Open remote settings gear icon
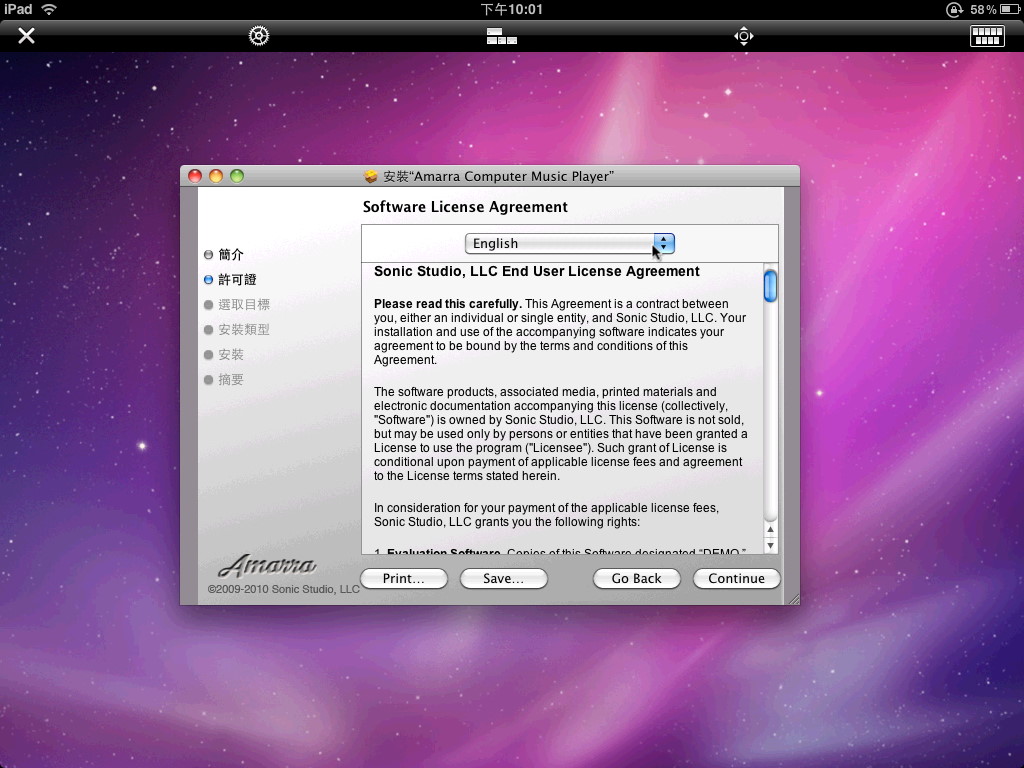1024x768 pixels. tap(259, 35)
